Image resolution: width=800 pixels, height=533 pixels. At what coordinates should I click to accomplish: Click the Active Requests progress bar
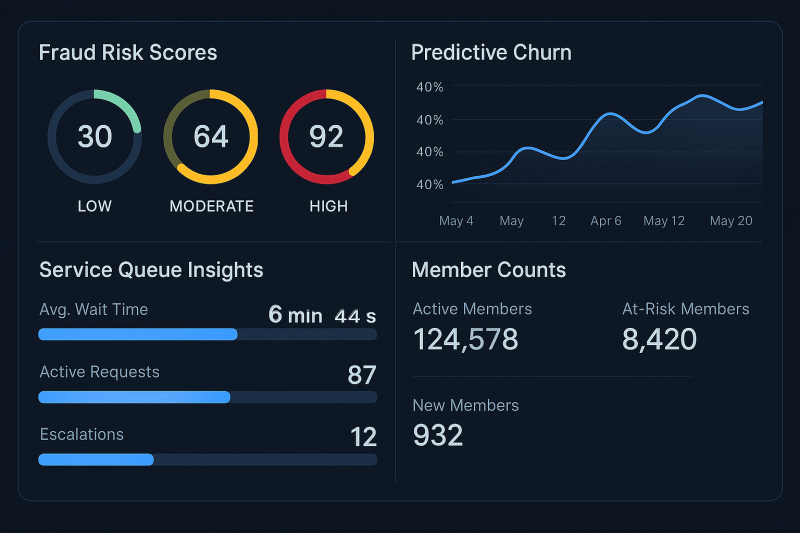208,397
